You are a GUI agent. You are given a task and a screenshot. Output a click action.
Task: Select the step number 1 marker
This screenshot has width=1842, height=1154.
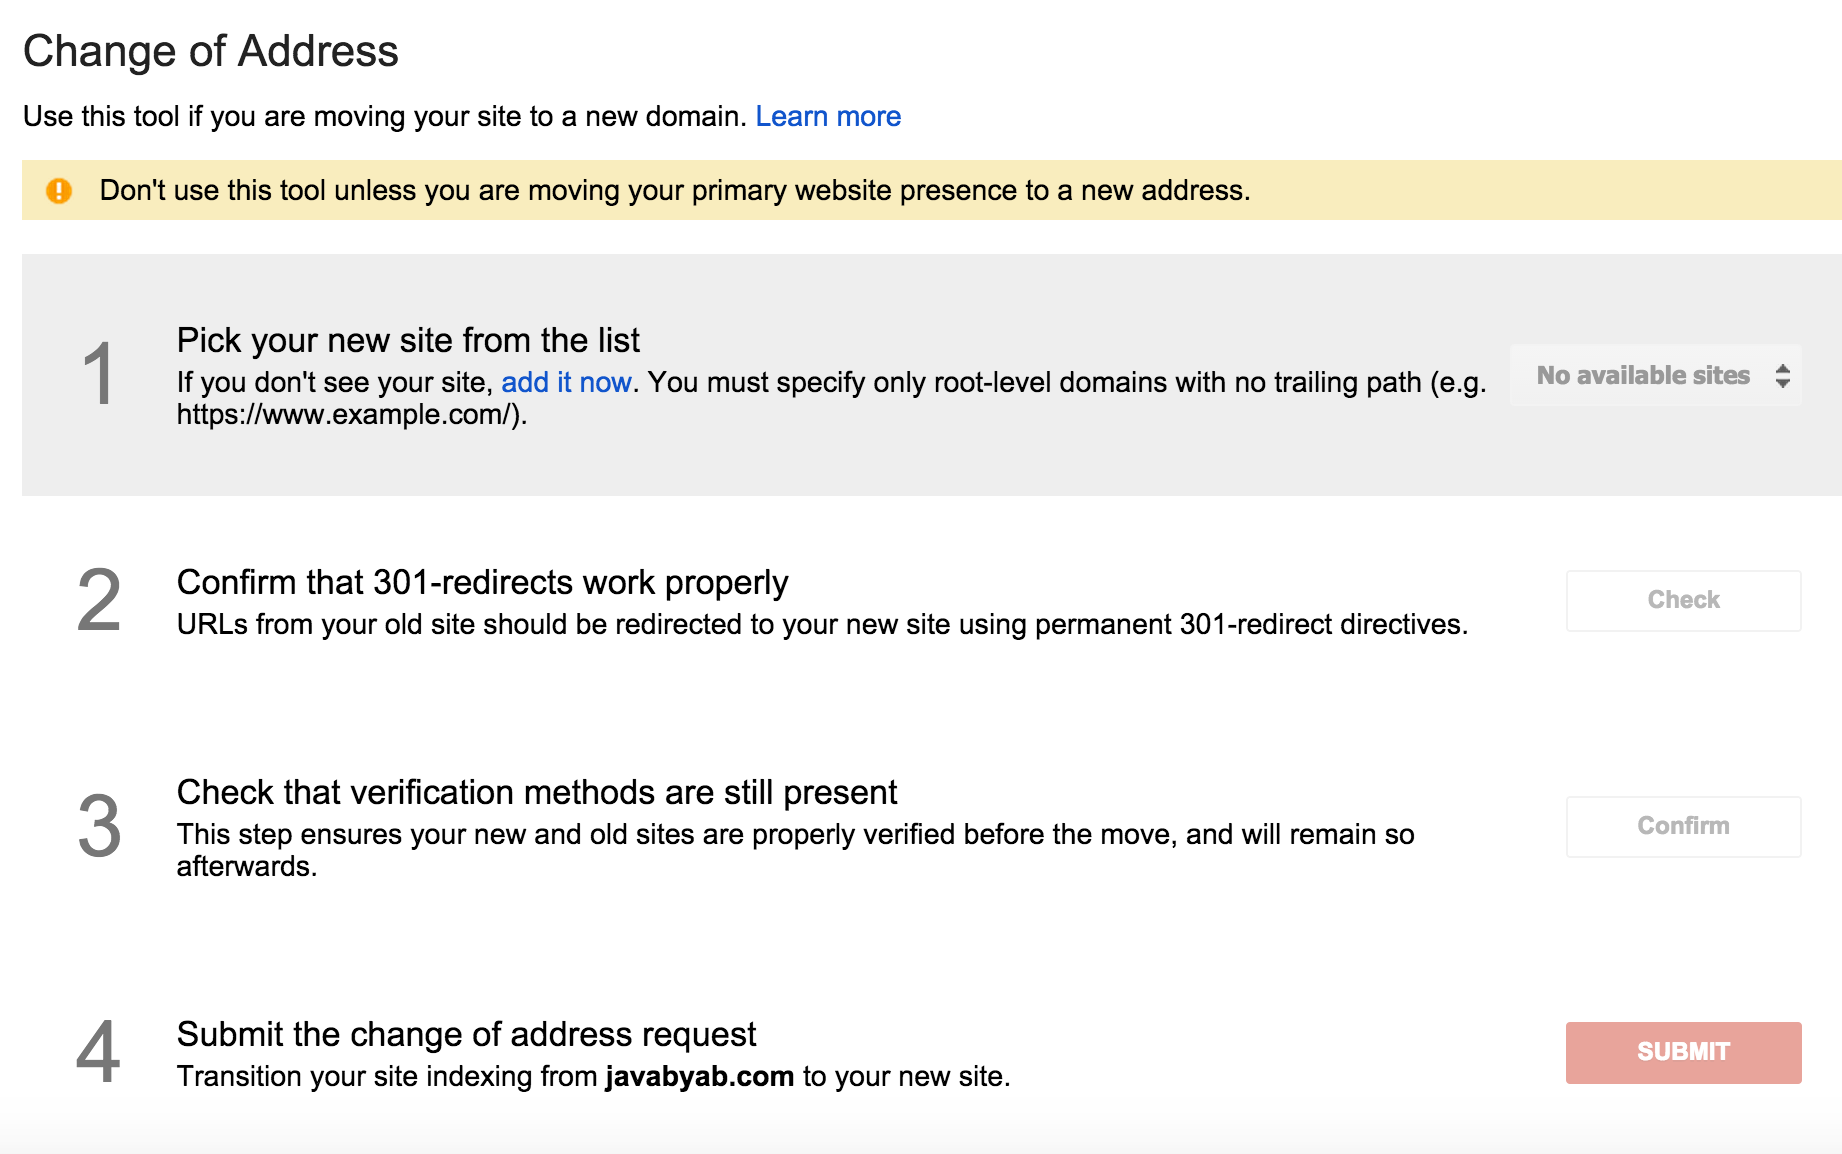(x=99, y=374)
